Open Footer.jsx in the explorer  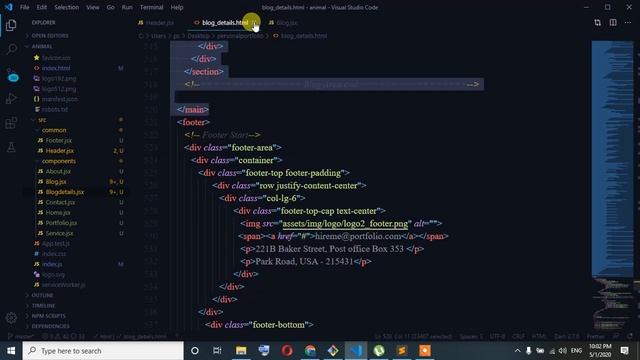click(x=58, y=140)
